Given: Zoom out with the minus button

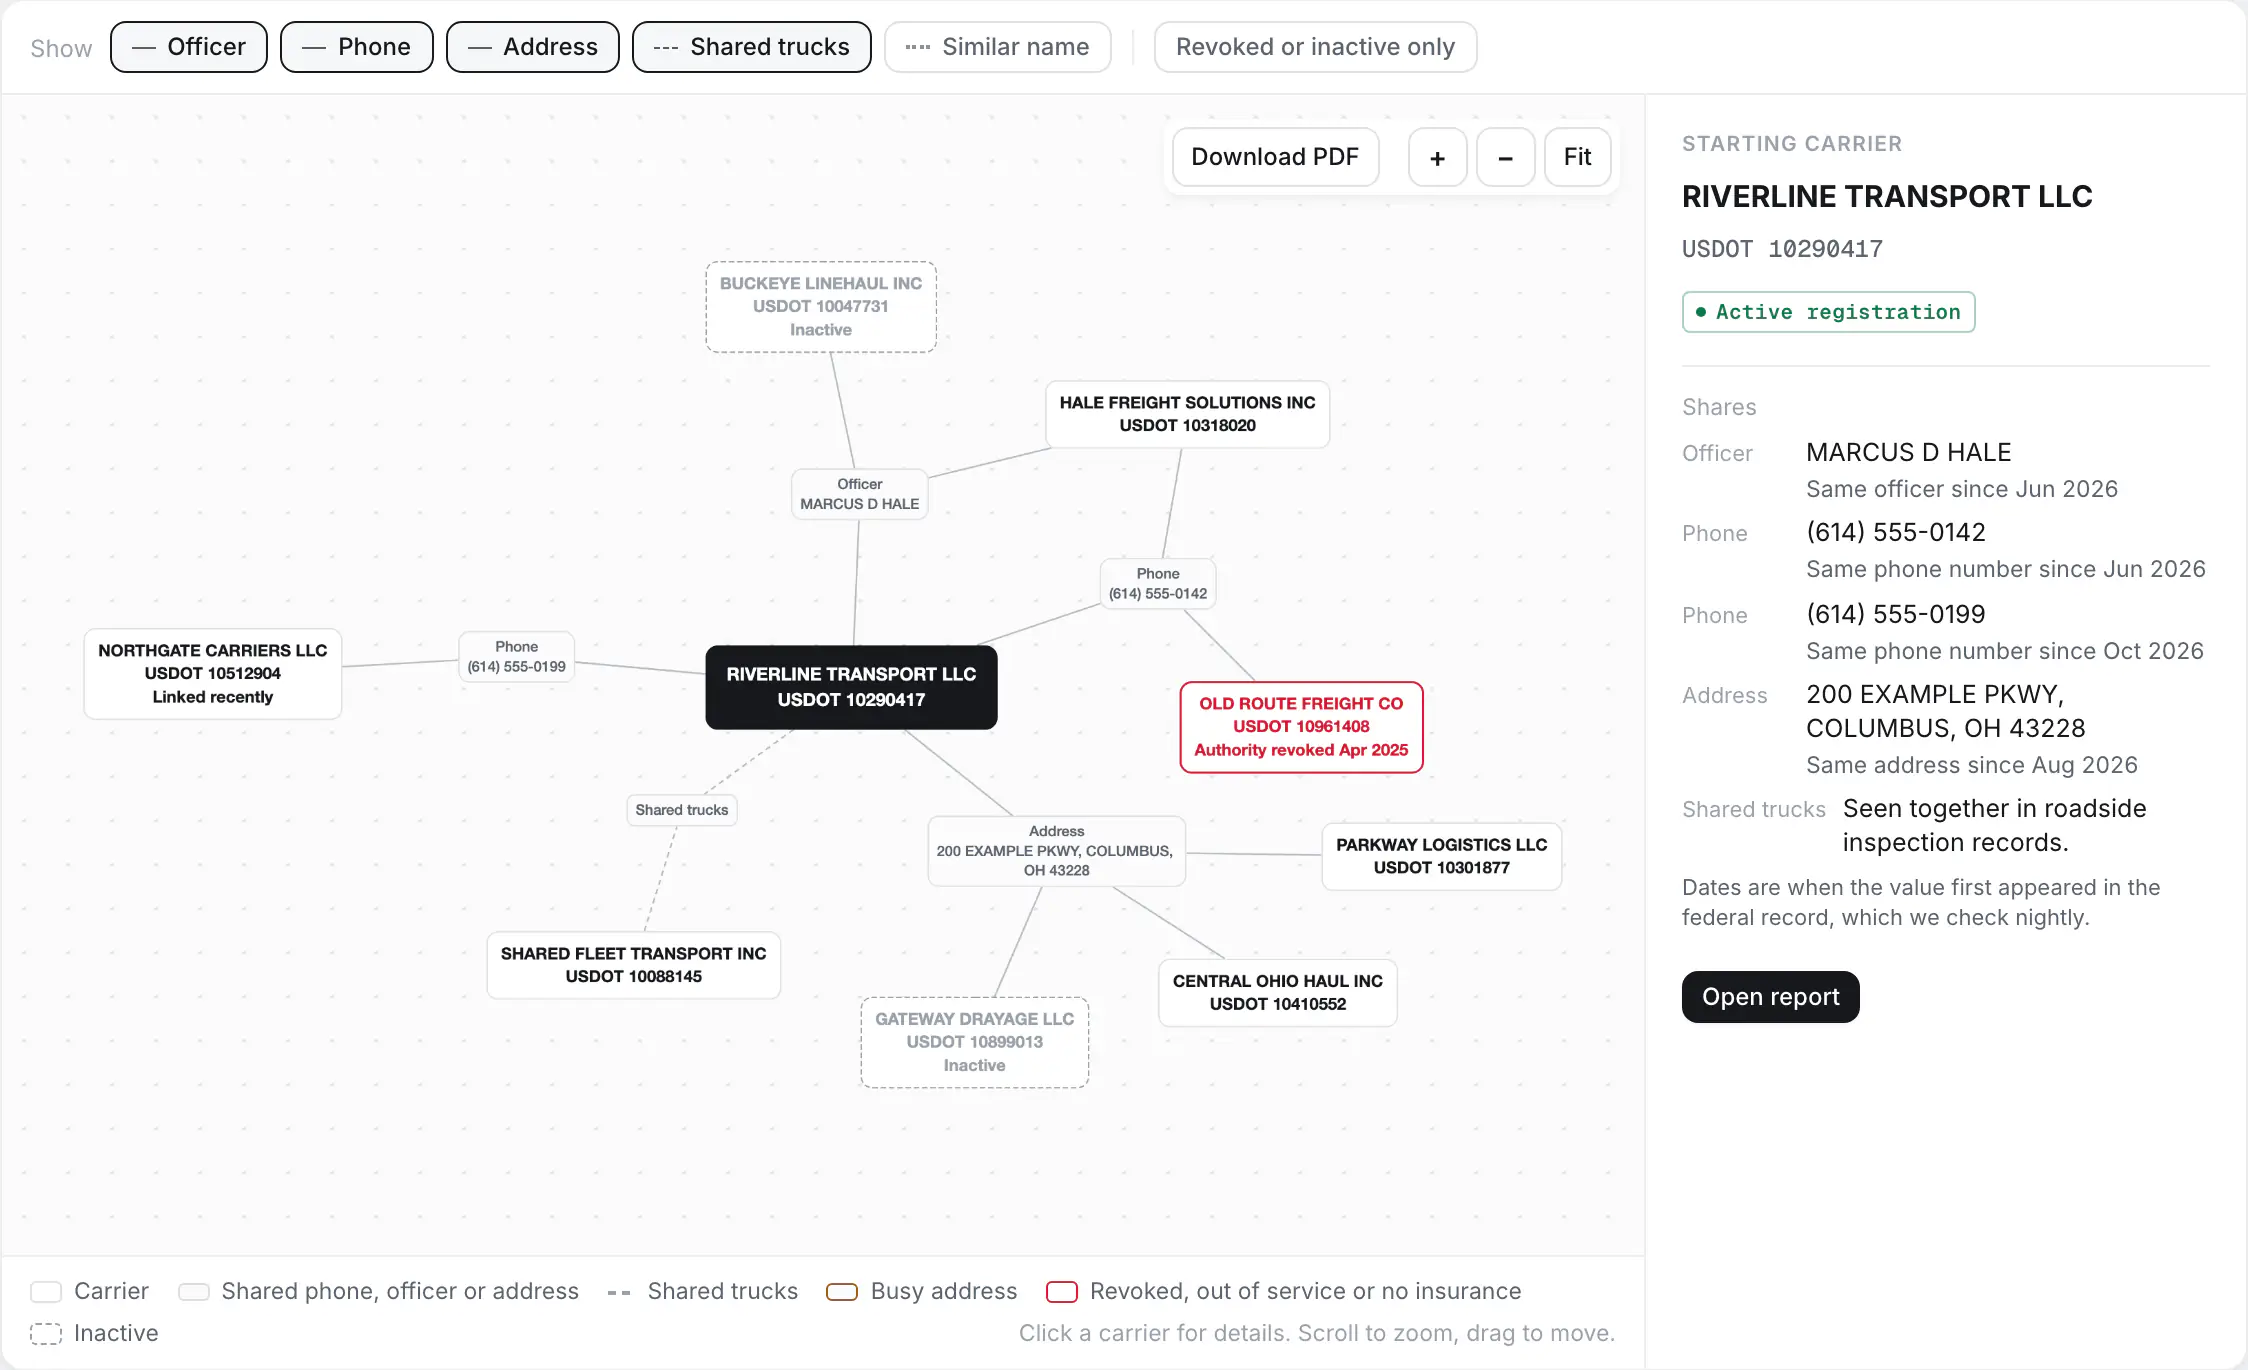Looking at the screenshot, I should [x=1506, y=157].
